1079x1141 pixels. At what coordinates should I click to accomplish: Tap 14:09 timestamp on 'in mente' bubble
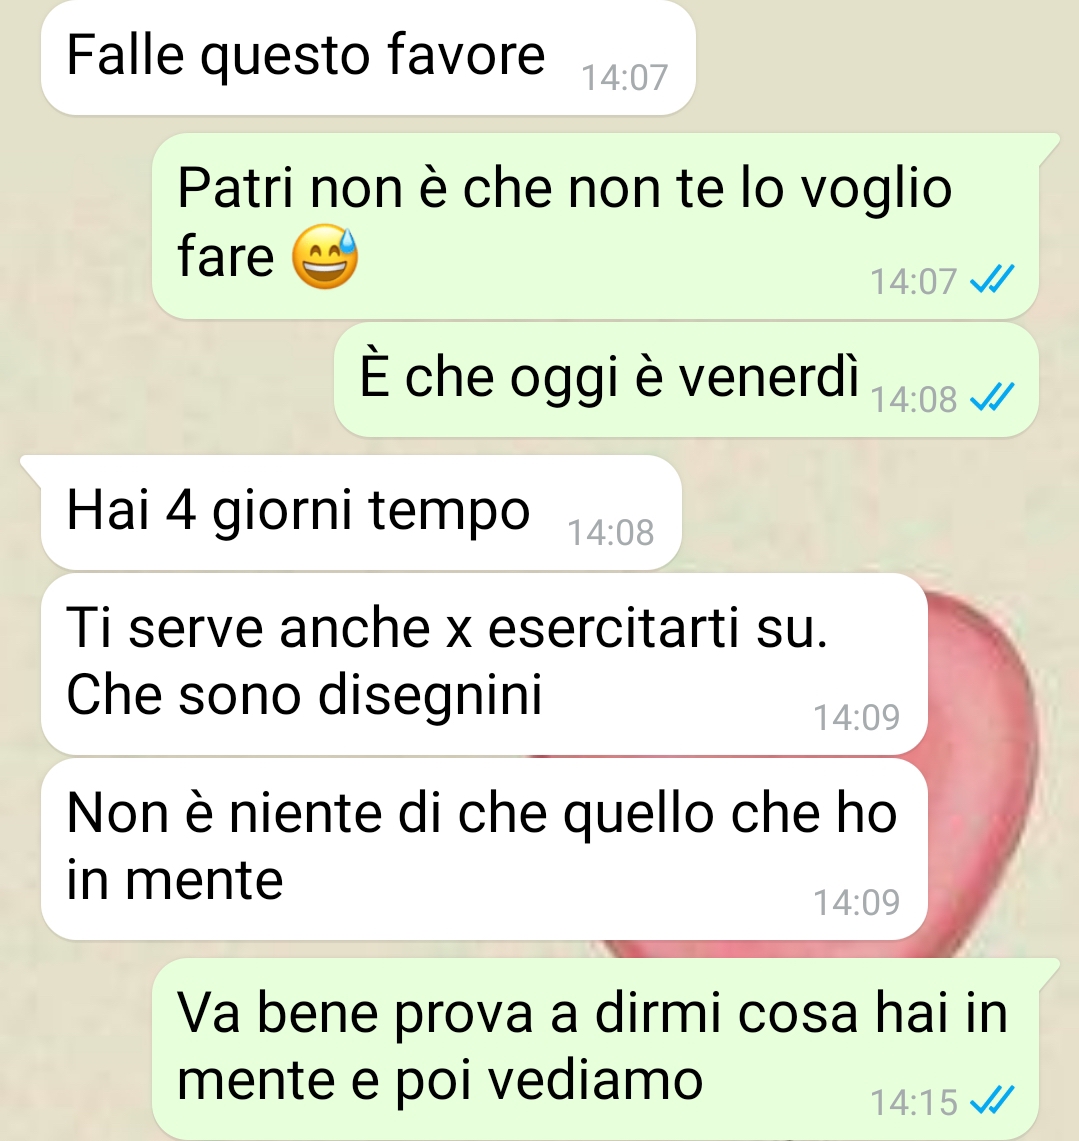(856, 902)
